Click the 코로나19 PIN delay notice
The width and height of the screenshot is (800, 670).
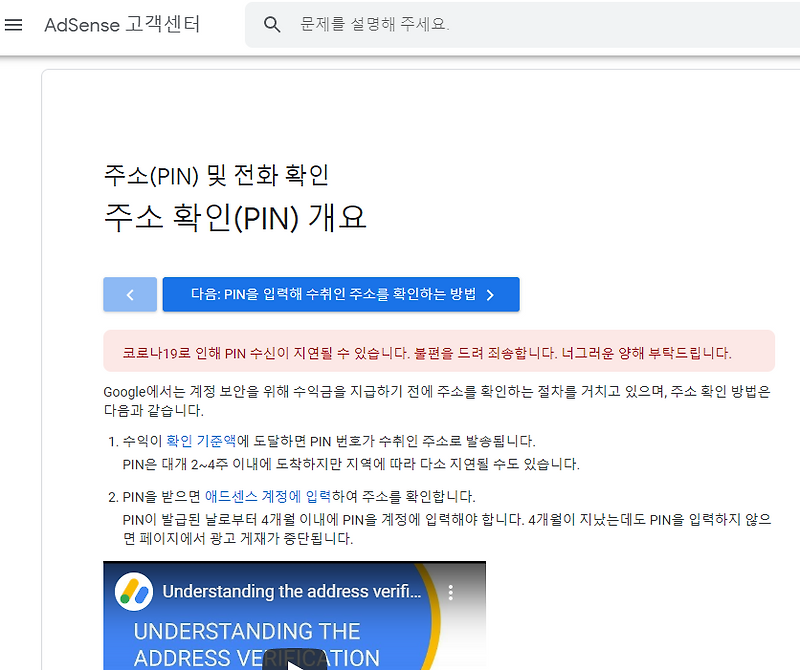pyautogui.click(x=439, y=351)
